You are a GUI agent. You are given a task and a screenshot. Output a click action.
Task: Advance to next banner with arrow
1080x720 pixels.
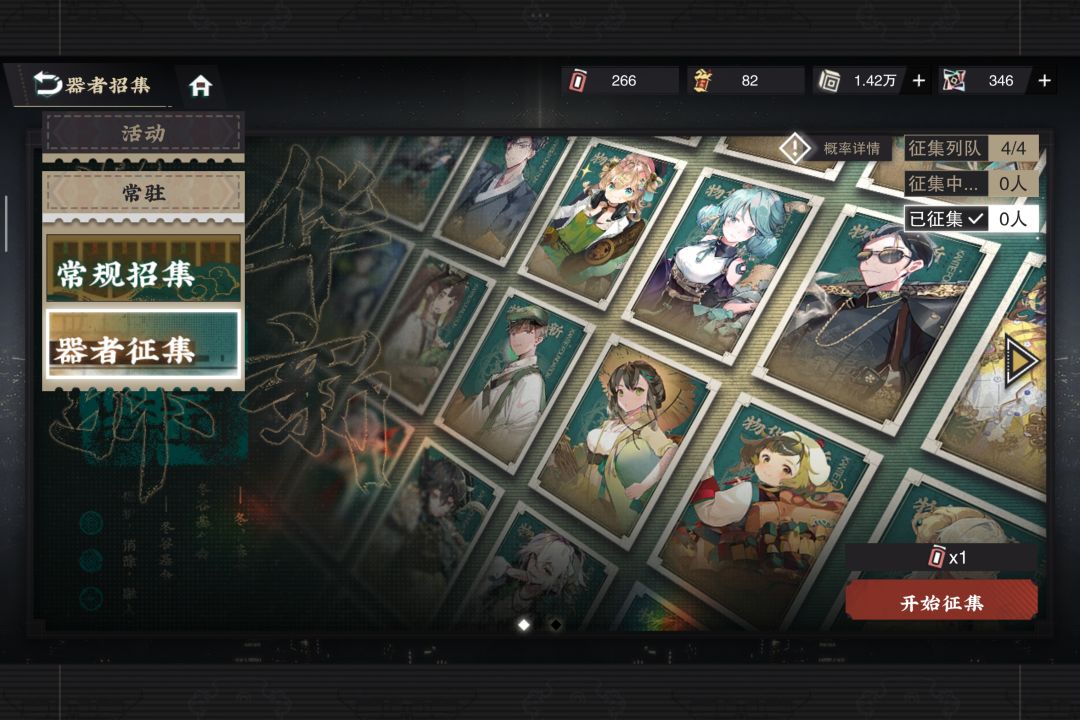pyautogui.click(x=1021, y=360)
